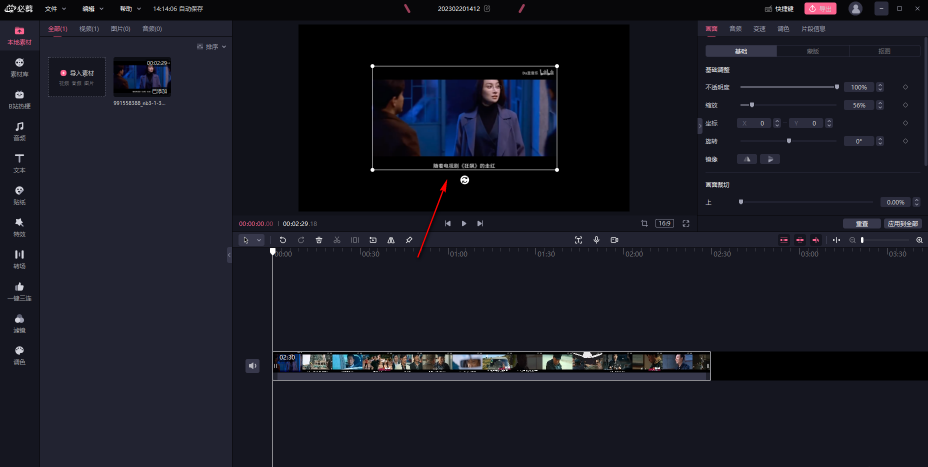
Task: Click the pink 导出 export button
Action: click(x=820, y=8)
